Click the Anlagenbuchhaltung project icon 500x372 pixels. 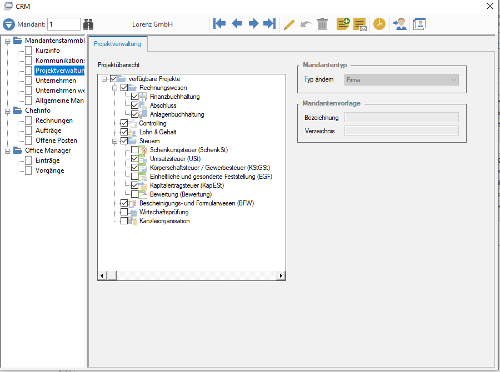click(143, 114)
